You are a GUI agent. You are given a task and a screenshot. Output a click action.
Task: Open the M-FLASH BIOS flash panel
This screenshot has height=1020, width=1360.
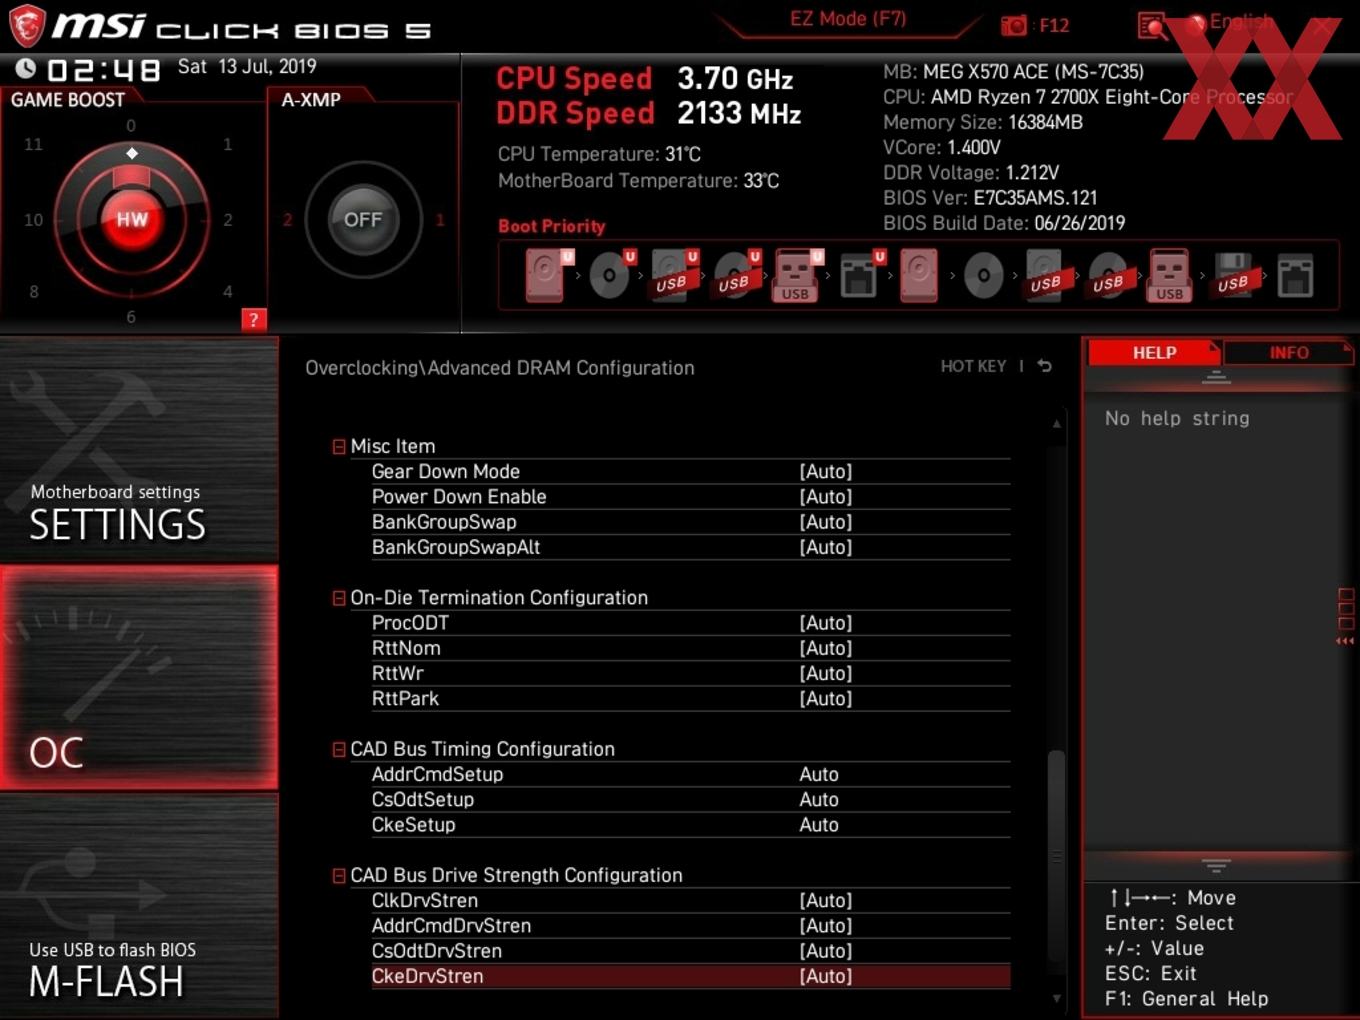(x=139, y=906)
